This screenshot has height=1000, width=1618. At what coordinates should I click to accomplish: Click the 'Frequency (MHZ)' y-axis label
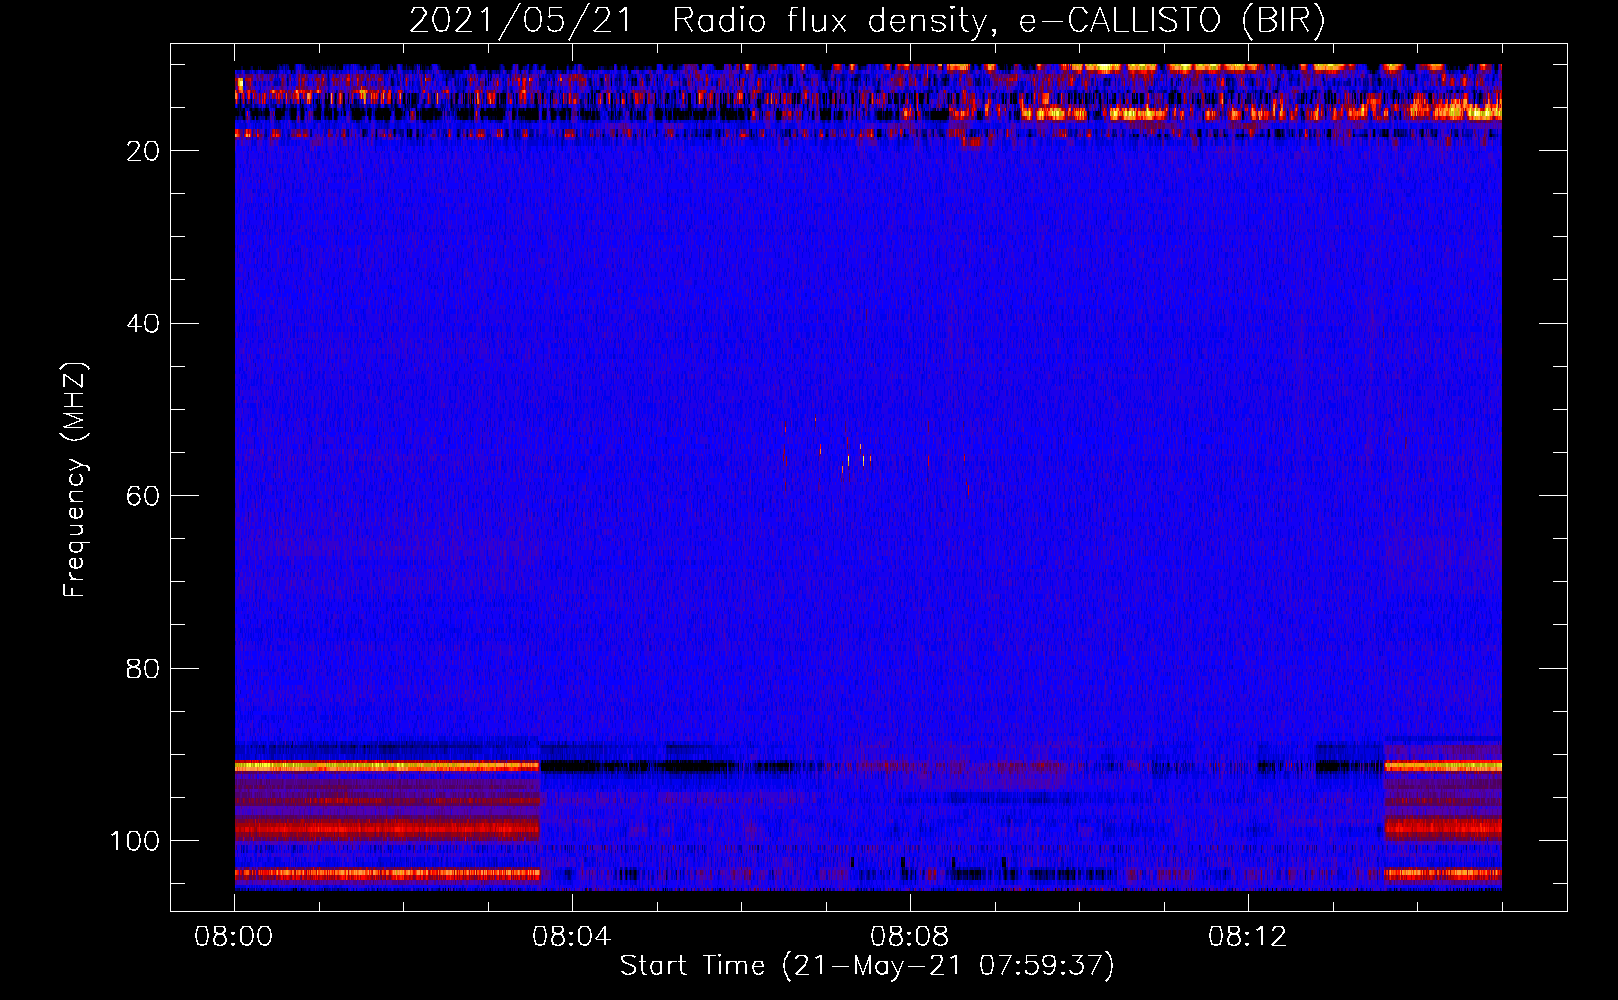tap(75, 480)
